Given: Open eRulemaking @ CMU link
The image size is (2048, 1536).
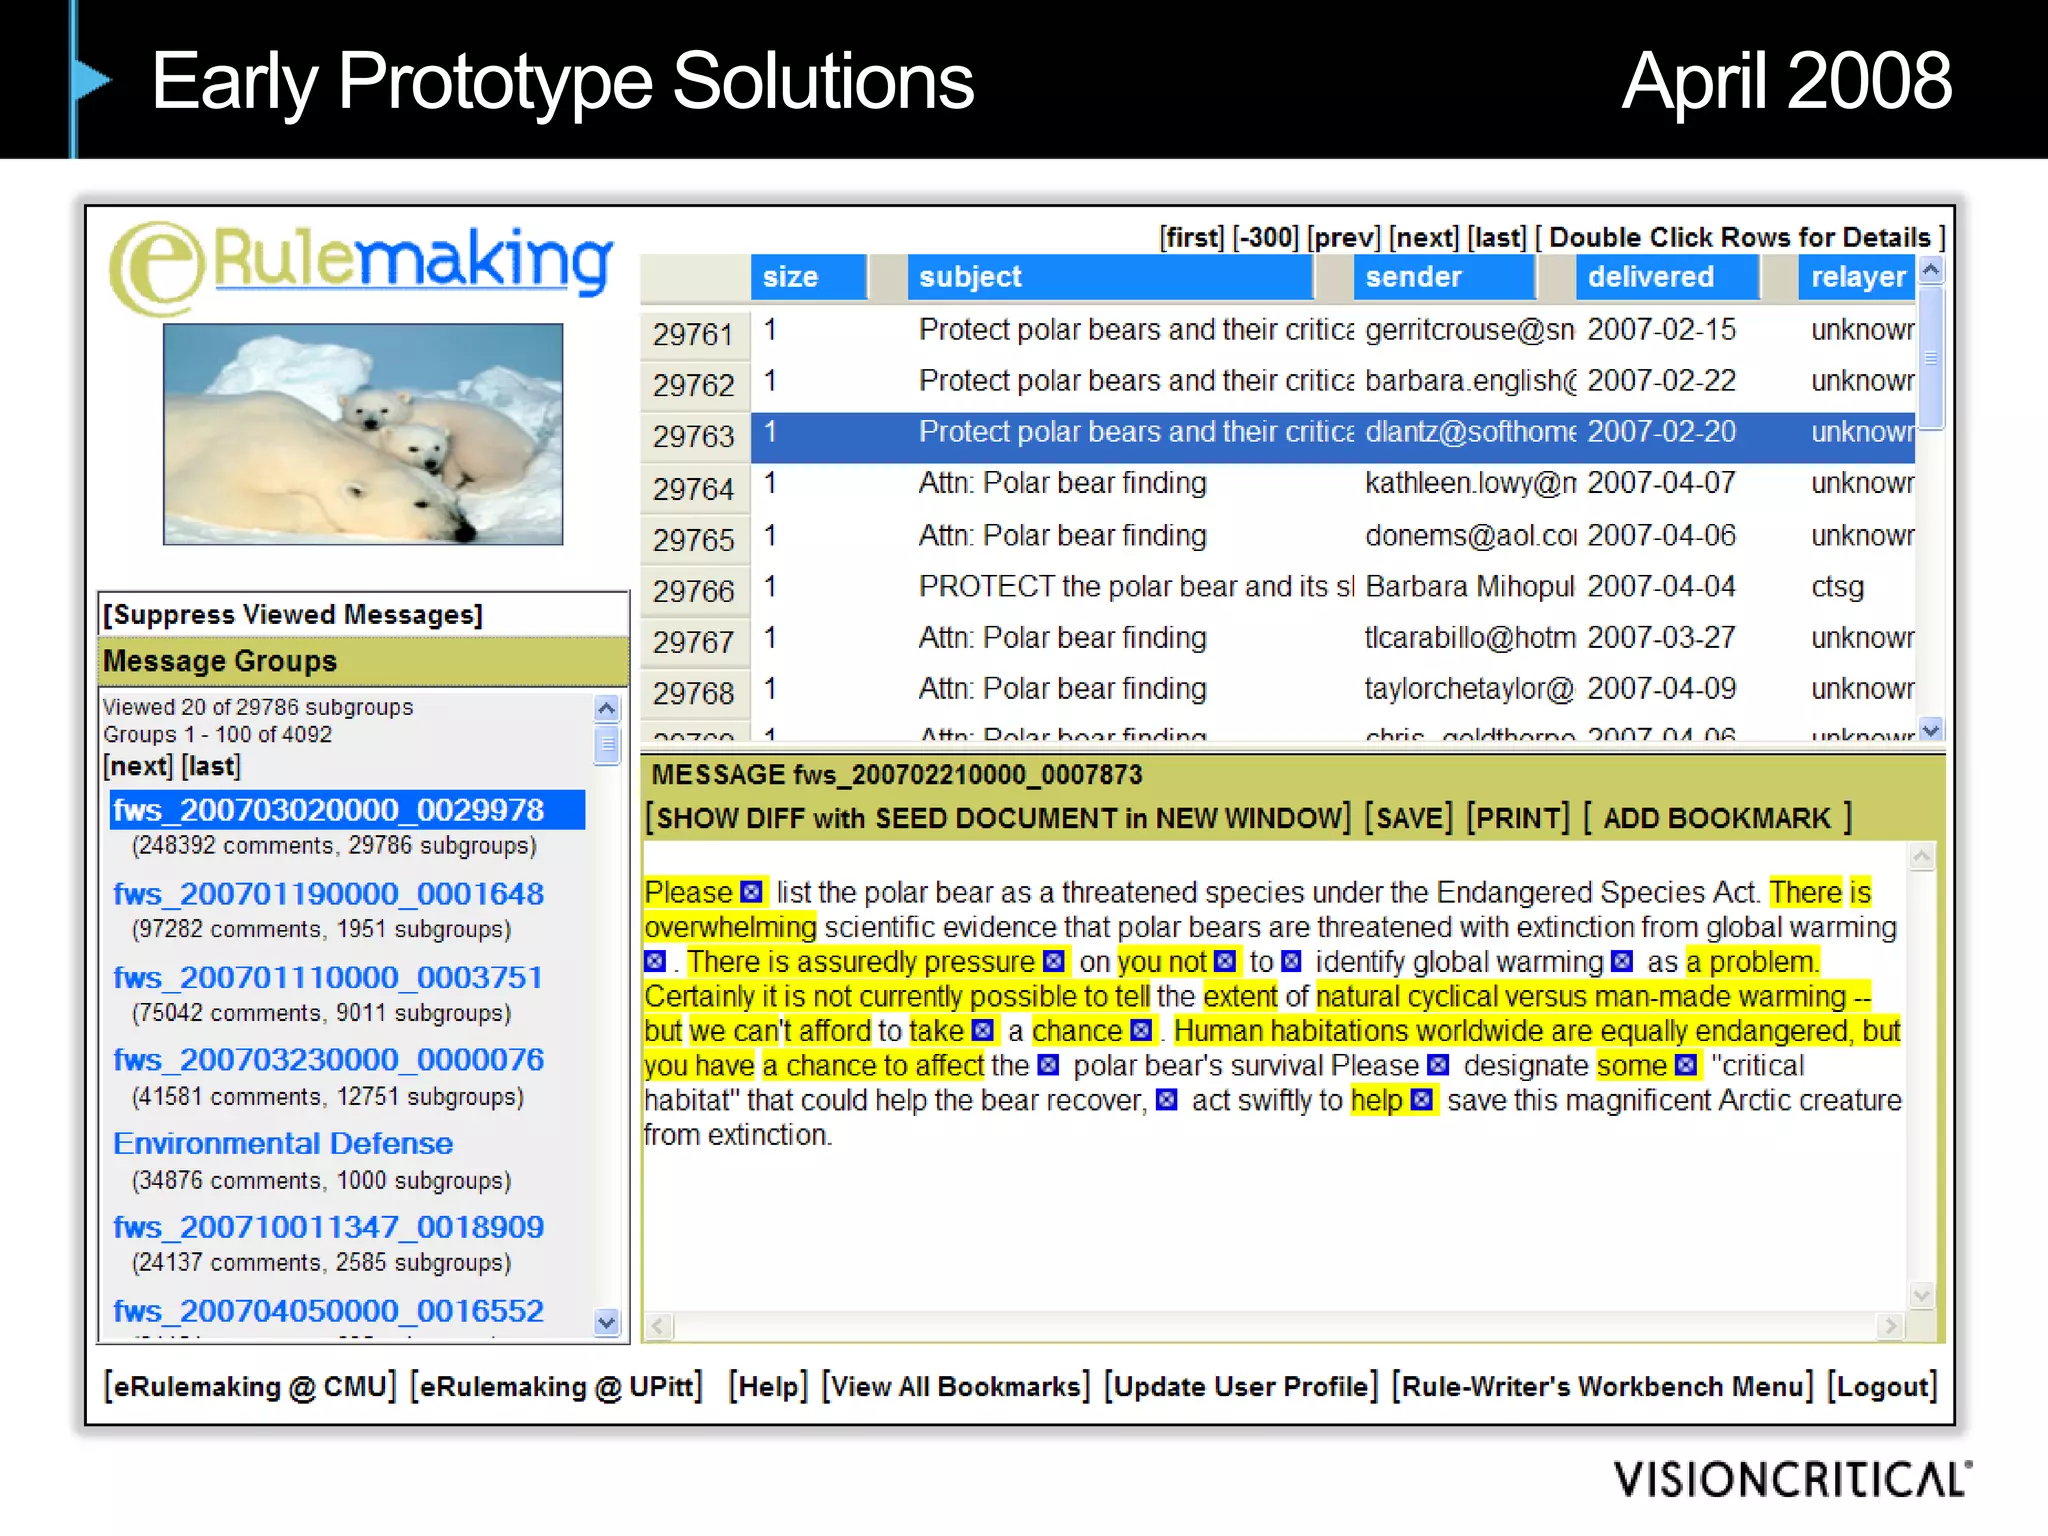Looking at the screenshot, I should pyautogui.click(x=250, y=1386).
